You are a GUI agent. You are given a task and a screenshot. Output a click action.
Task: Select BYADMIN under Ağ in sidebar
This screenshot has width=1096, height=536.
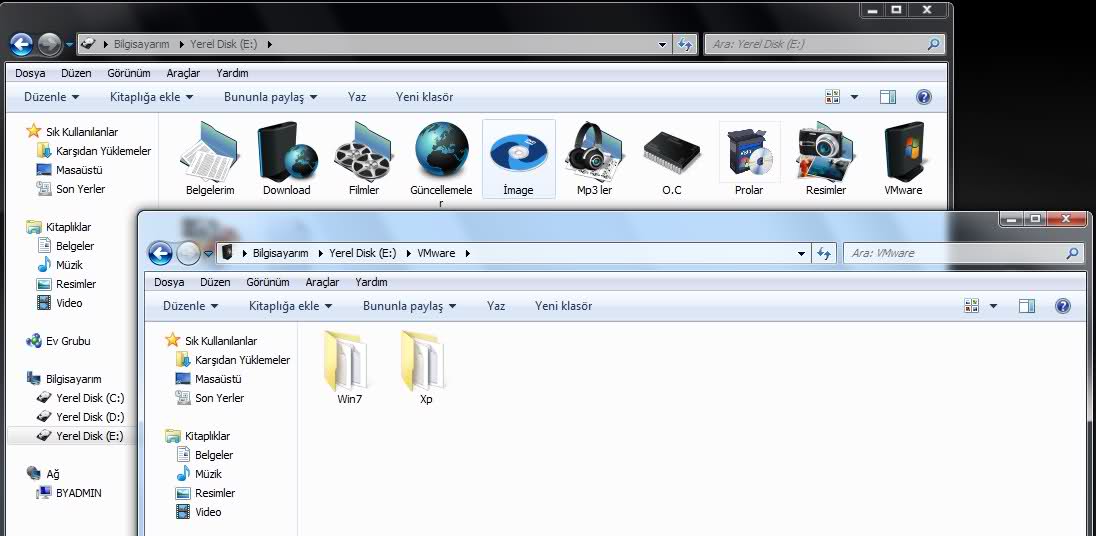tap(68, 493)
